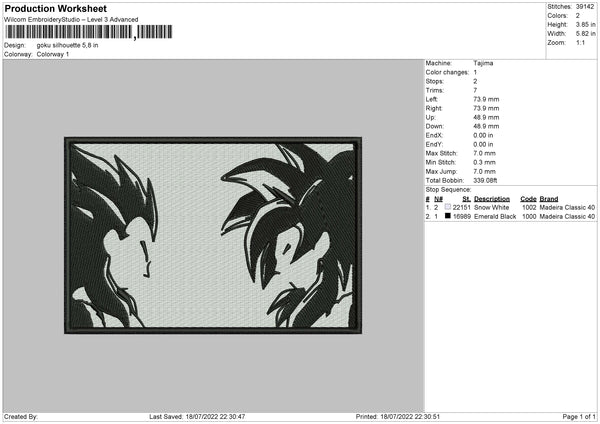The height and width of the screenshot is (424, 600).
Task: Select "Wilcom EmbroideryStudio – Level 3 Advanced" text
Action: point(71,20)
